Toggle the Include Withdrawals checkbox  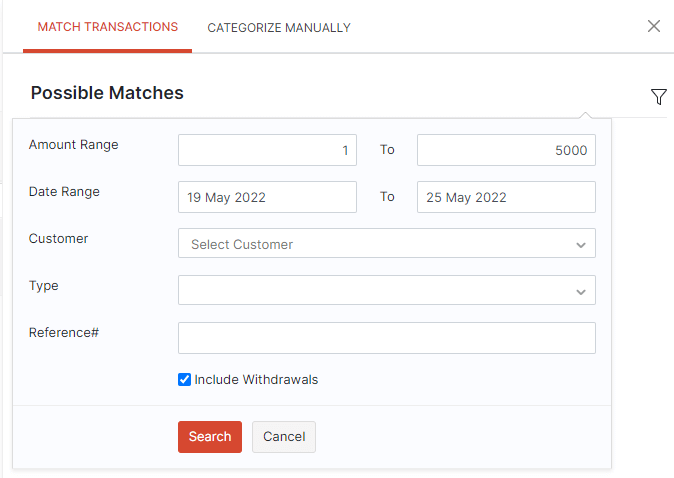tap(184, 380)
